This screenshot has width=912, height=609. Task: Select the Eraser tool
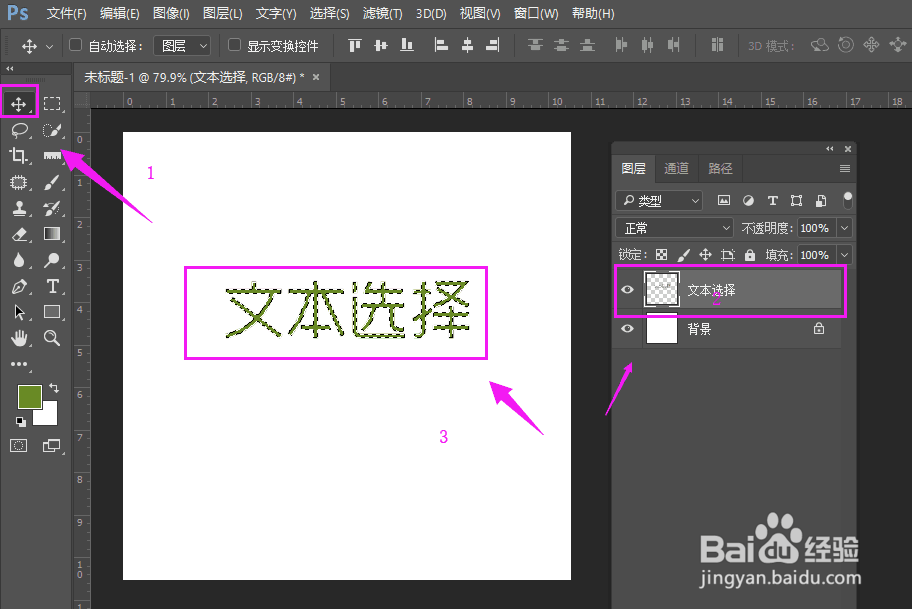(19, 234)
